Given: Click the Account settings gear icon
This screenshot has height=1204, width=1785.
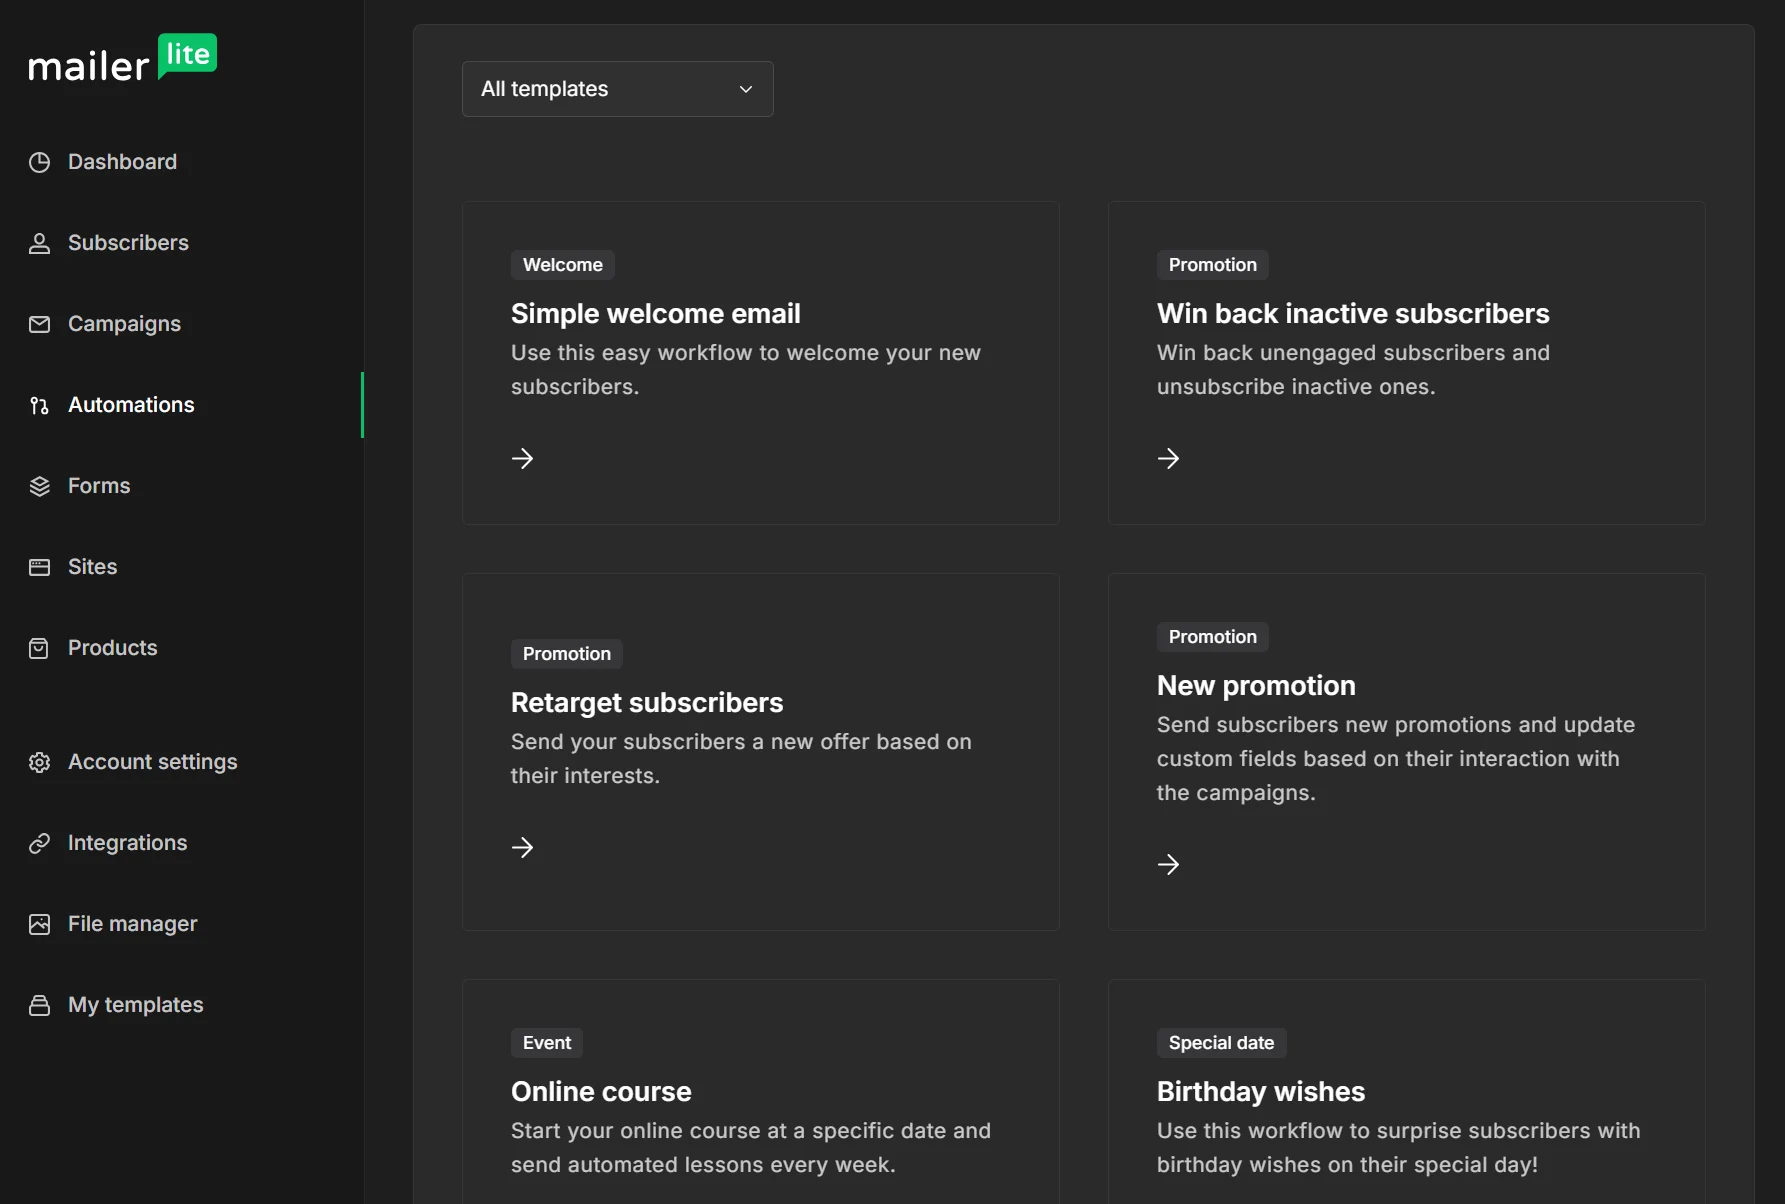Looking at the screenshot, I should point(39,762).
